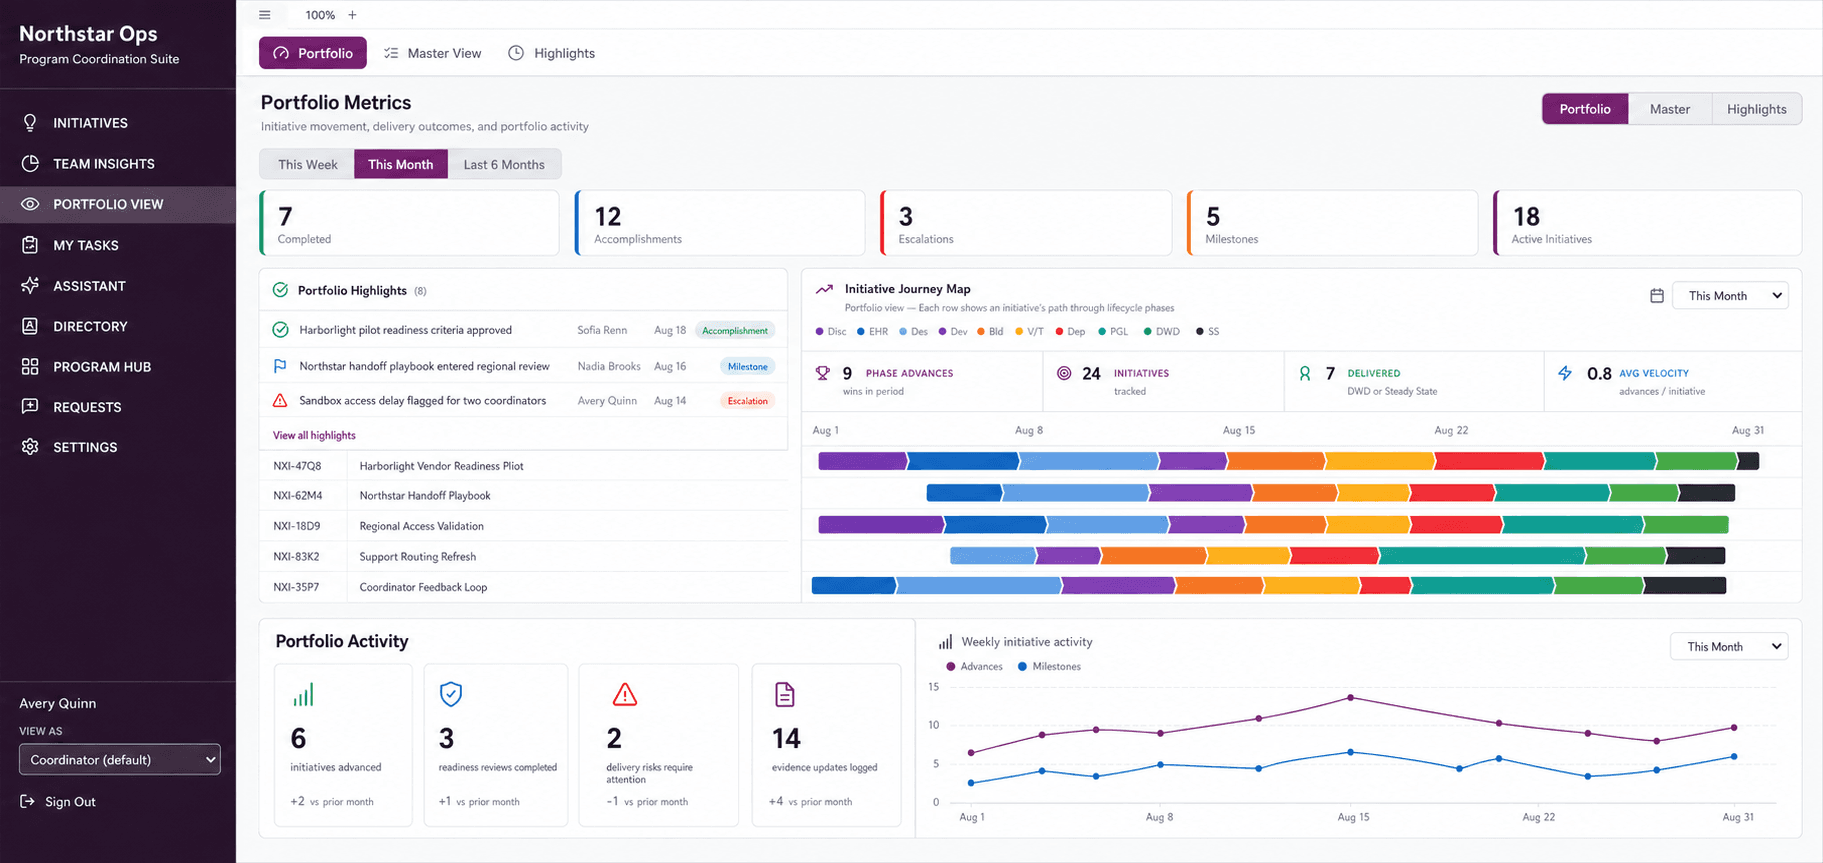Select the Last 6 Months time range
The width and height of the screenshot is (1823, 863).
pyautogui.click(x=504, y=164)
